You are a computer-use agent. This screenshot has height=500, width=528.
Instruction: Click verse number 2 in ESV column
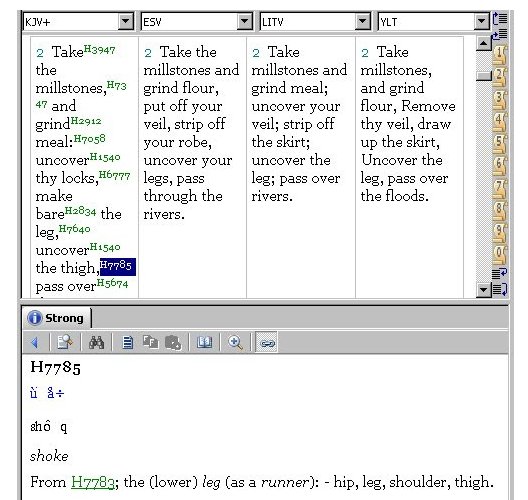tap(148, 53)
